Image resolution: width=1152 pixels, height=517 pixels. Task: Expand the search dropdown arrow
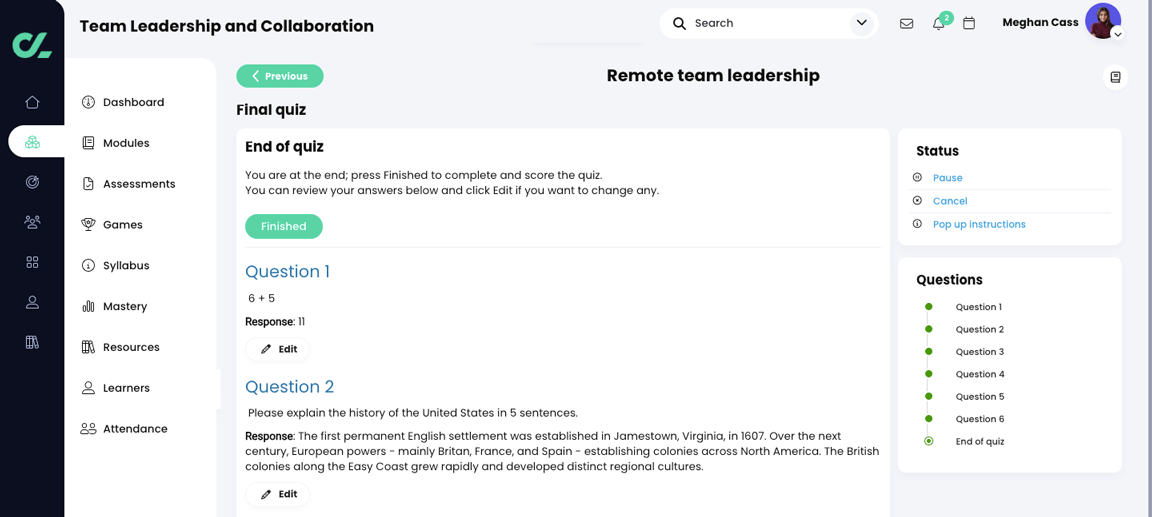(861, 23)
